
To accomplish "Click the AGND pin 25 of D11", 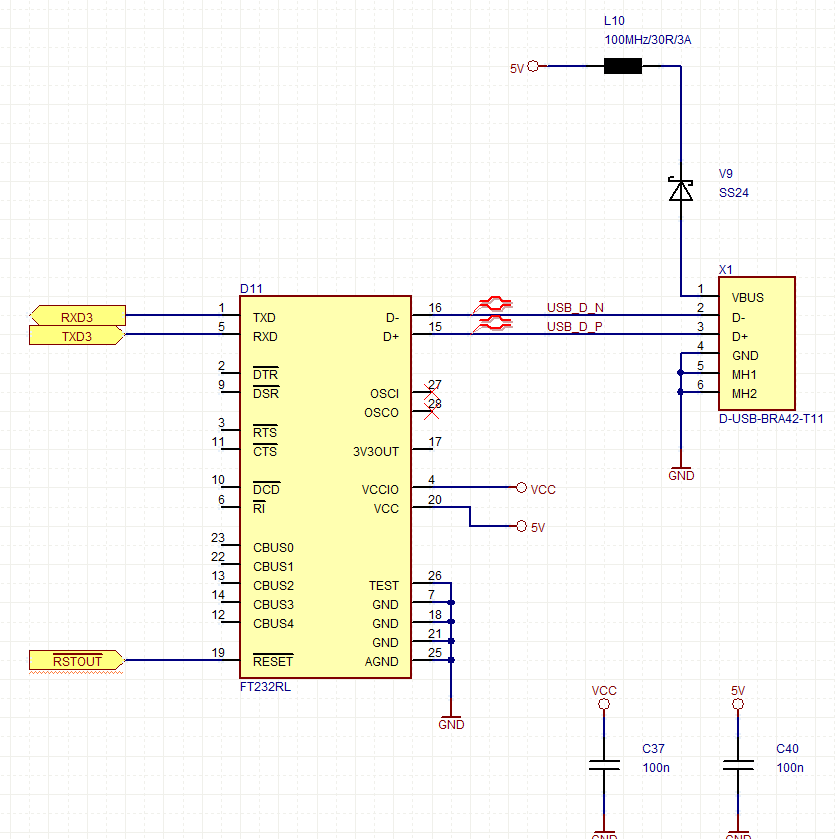I will [423, 660].
